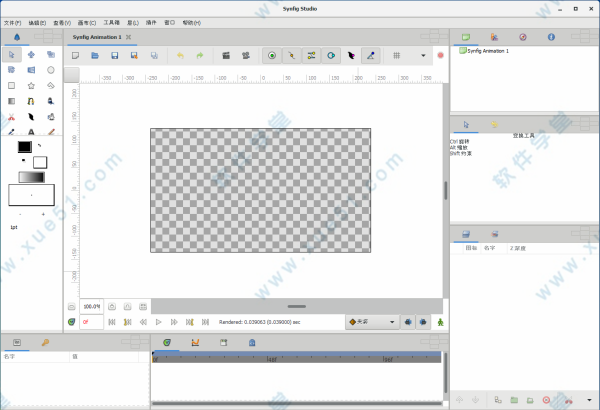This screenshot has height=410, width=600.
Task: Switch to Synfig Animation 1 document tab
Action: pyautogui.click(x=97, y=37)
